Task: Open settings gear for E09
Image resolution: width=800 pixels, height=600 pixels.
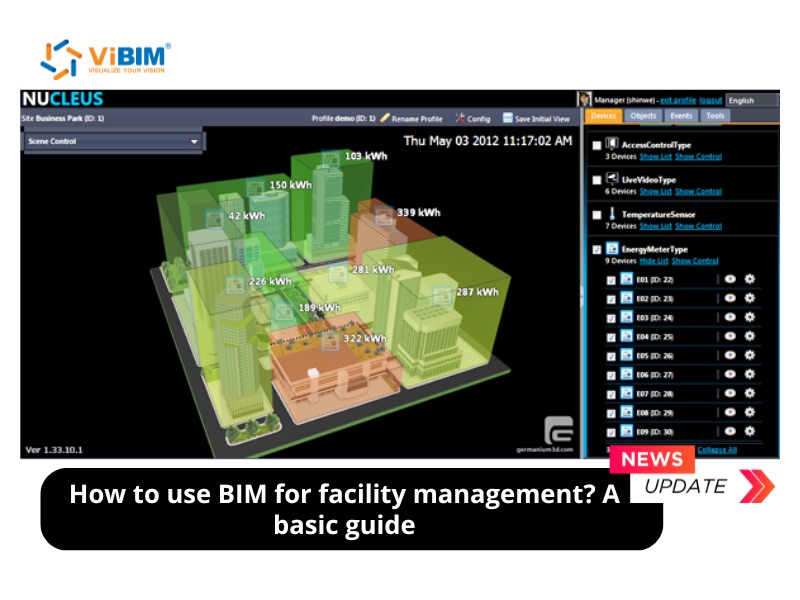Action: (x=749, y=431)
